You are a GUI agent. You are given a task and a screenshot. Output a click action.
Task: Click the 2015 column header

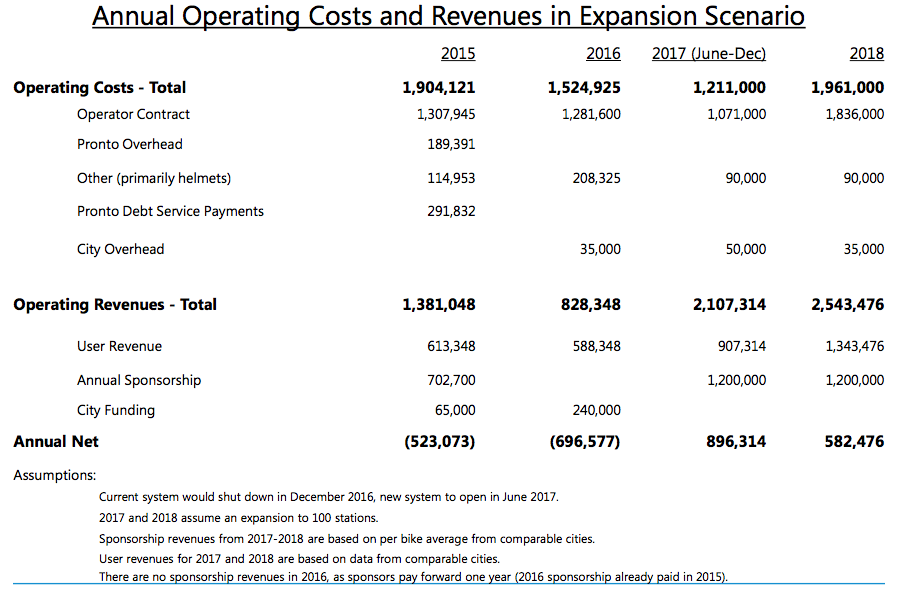coord(458,53)
